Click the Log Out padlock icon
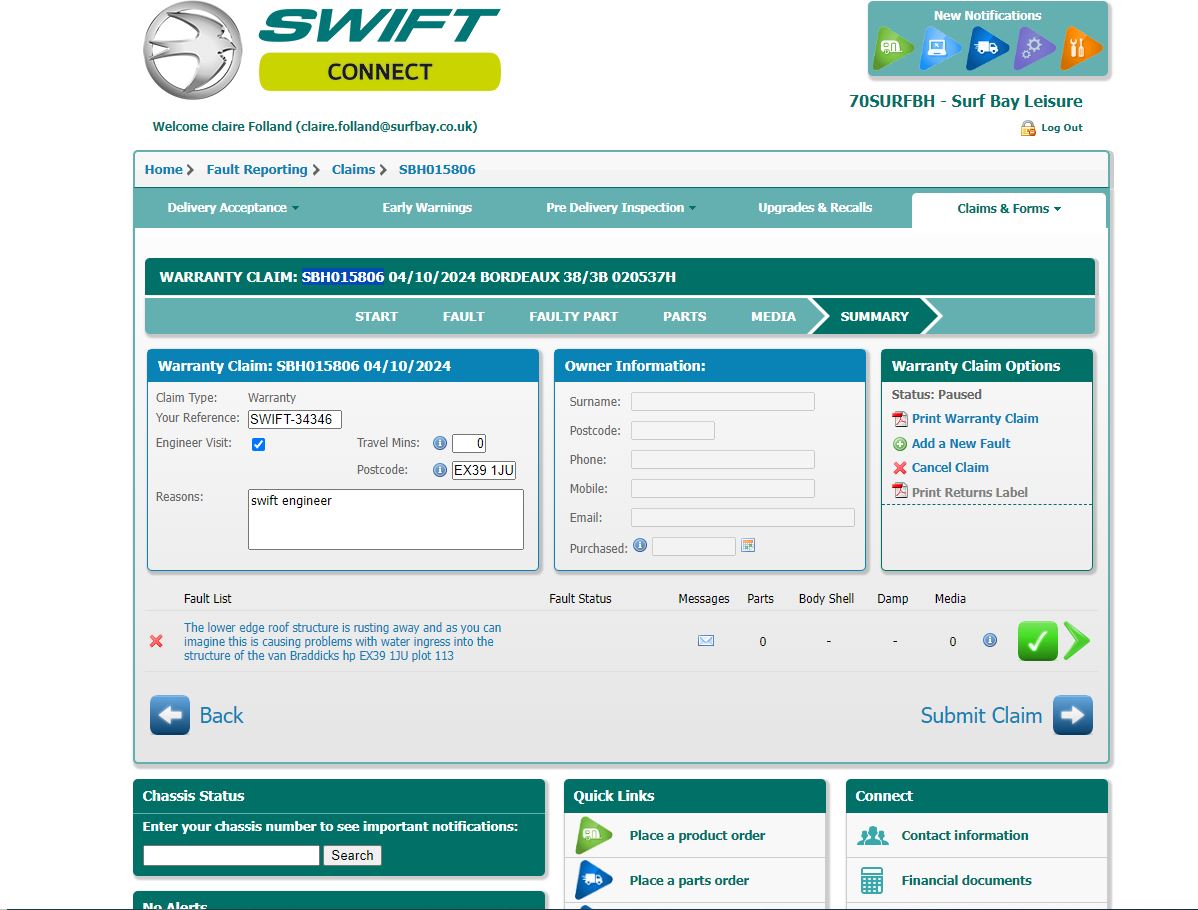The width and height of the screenshot is (1198, 910). point(1028,128)
